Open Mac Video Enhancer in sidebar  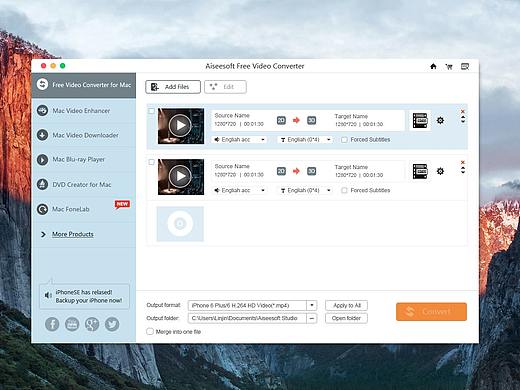(84, 111)
